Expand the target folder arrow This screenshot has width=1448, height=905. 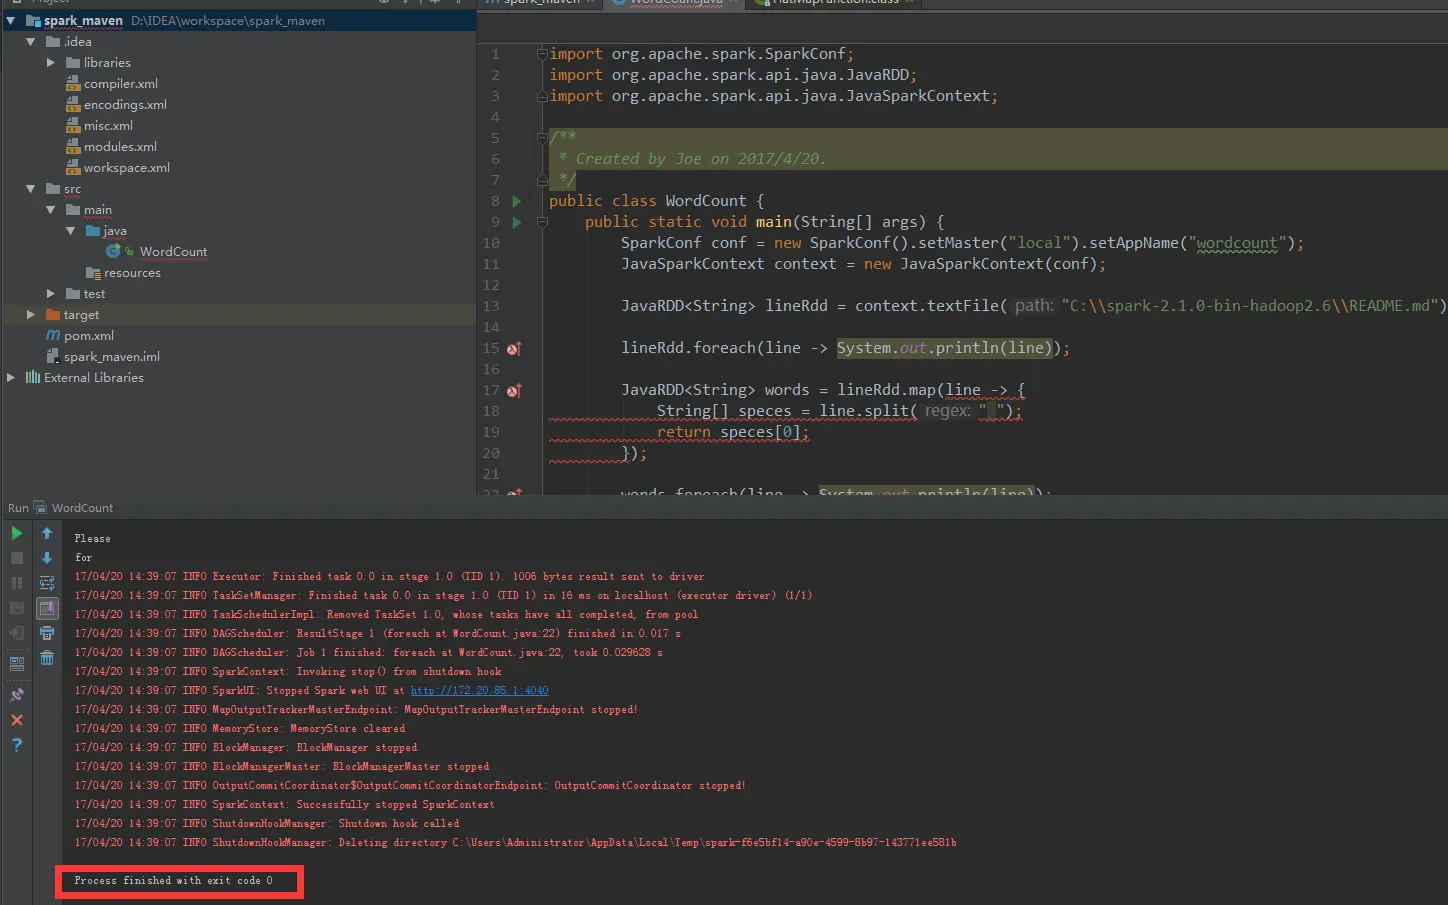click(x=31, y=314)
